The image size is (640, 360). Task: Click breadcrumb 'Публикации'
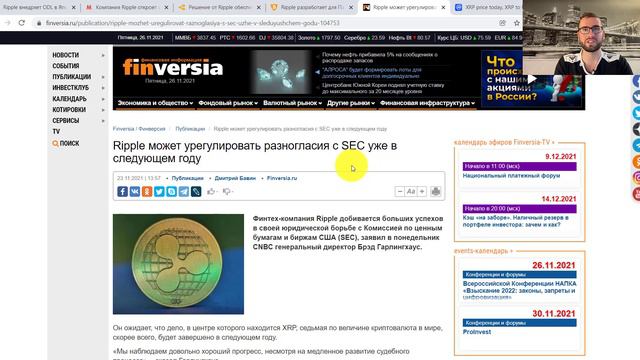190,129
